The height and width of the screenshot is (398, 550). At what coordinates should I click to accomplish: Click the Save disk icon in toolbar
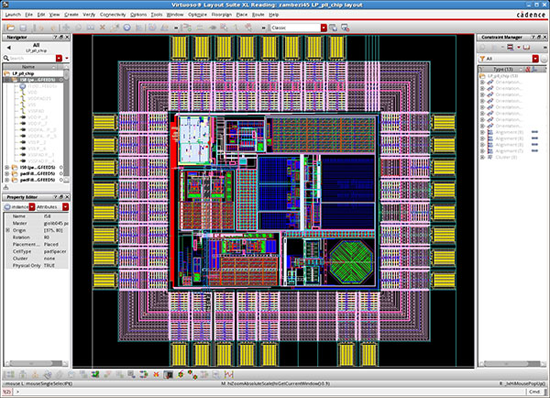pos(23,28)
